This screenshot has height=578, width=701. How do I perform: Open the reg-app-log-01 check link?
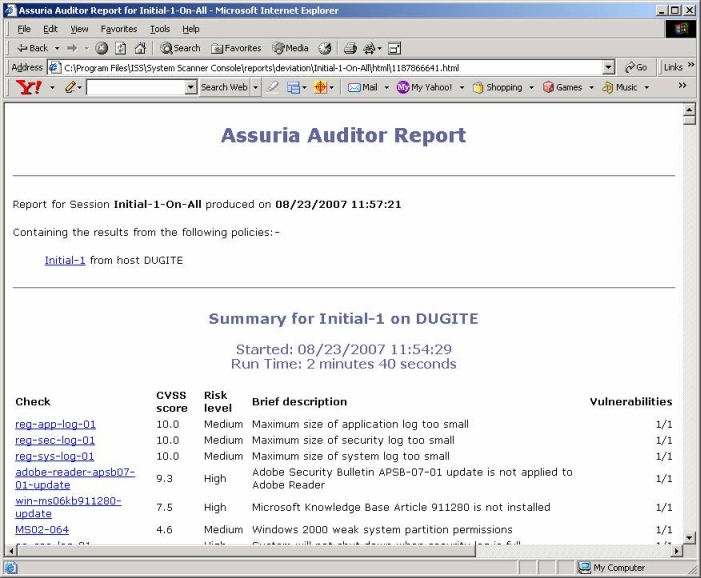55,424
